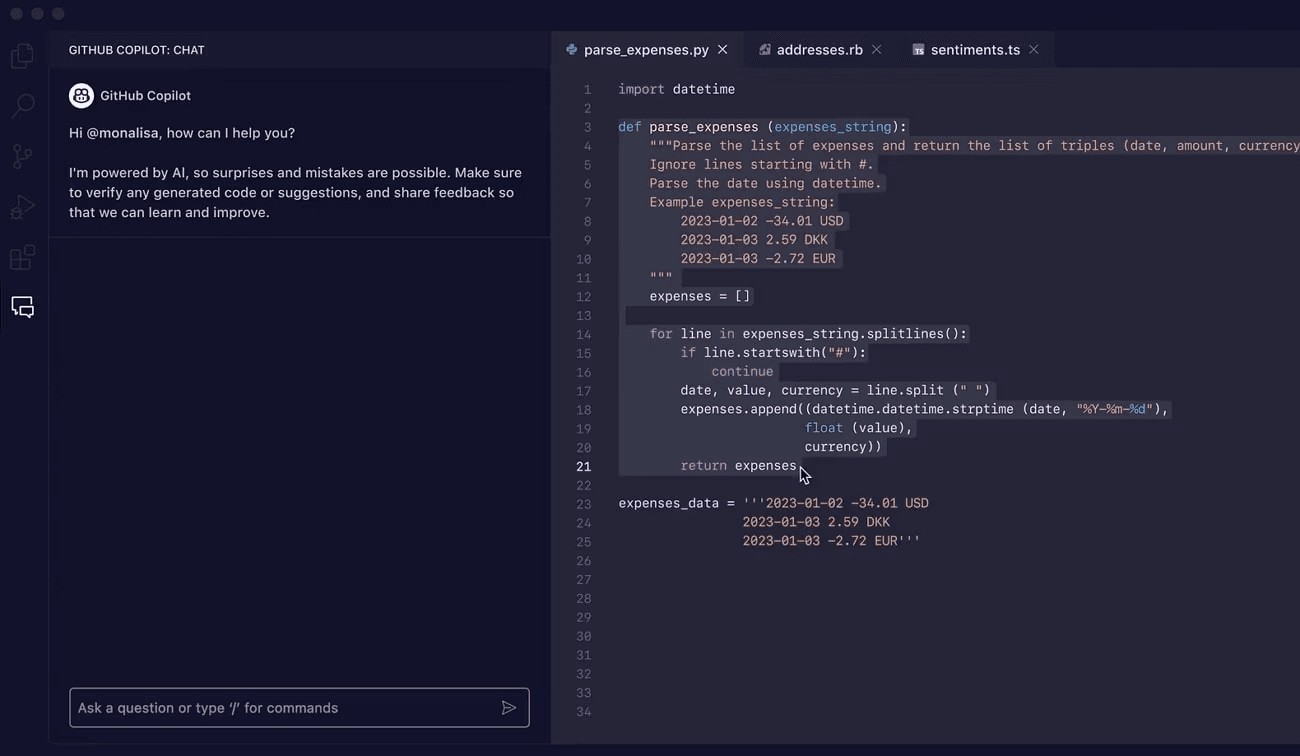Click the red macOS close window button

[16, 14]
